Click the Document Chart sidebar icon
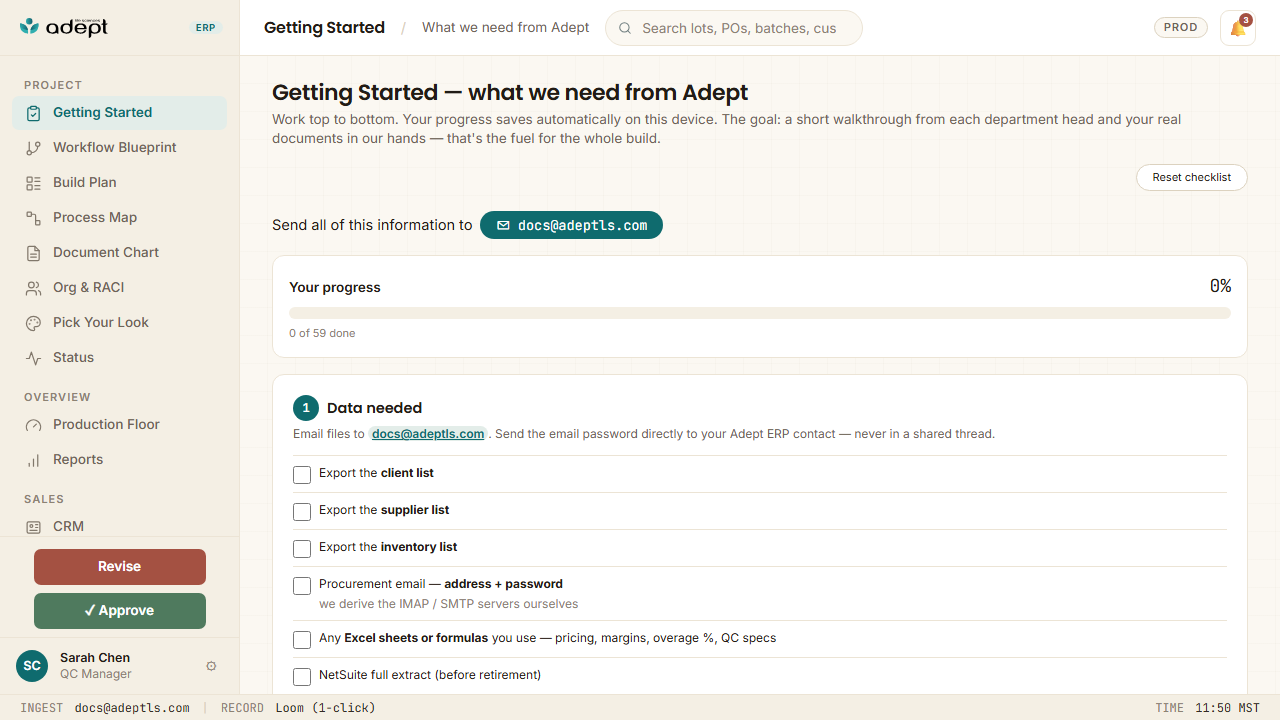The height and width of the screenshot is (720, 1280). coord(33,253)
